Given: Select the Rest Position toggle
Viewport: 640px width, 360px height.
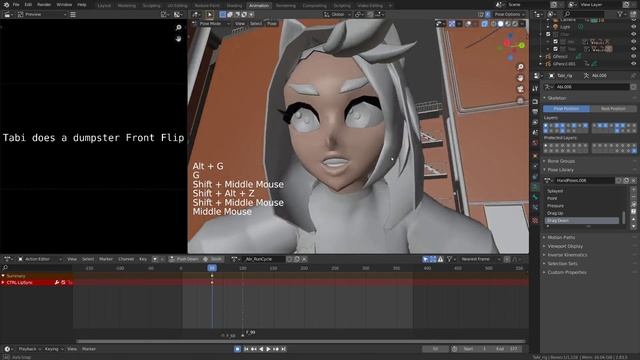Looking at the screenshot, I should [613, 109].
